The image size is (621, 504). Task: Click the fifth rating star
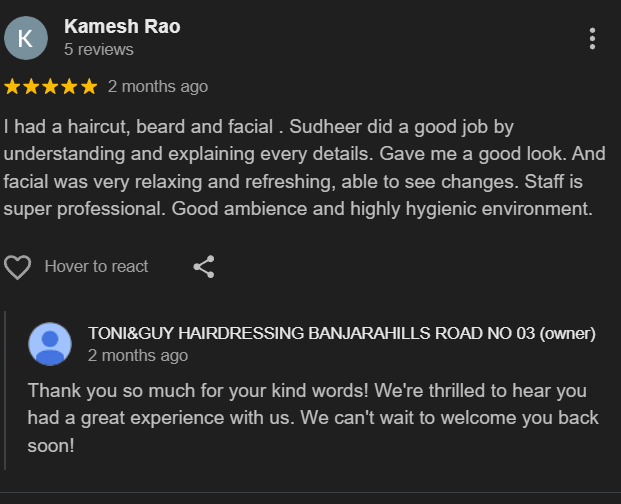[89, 87]
